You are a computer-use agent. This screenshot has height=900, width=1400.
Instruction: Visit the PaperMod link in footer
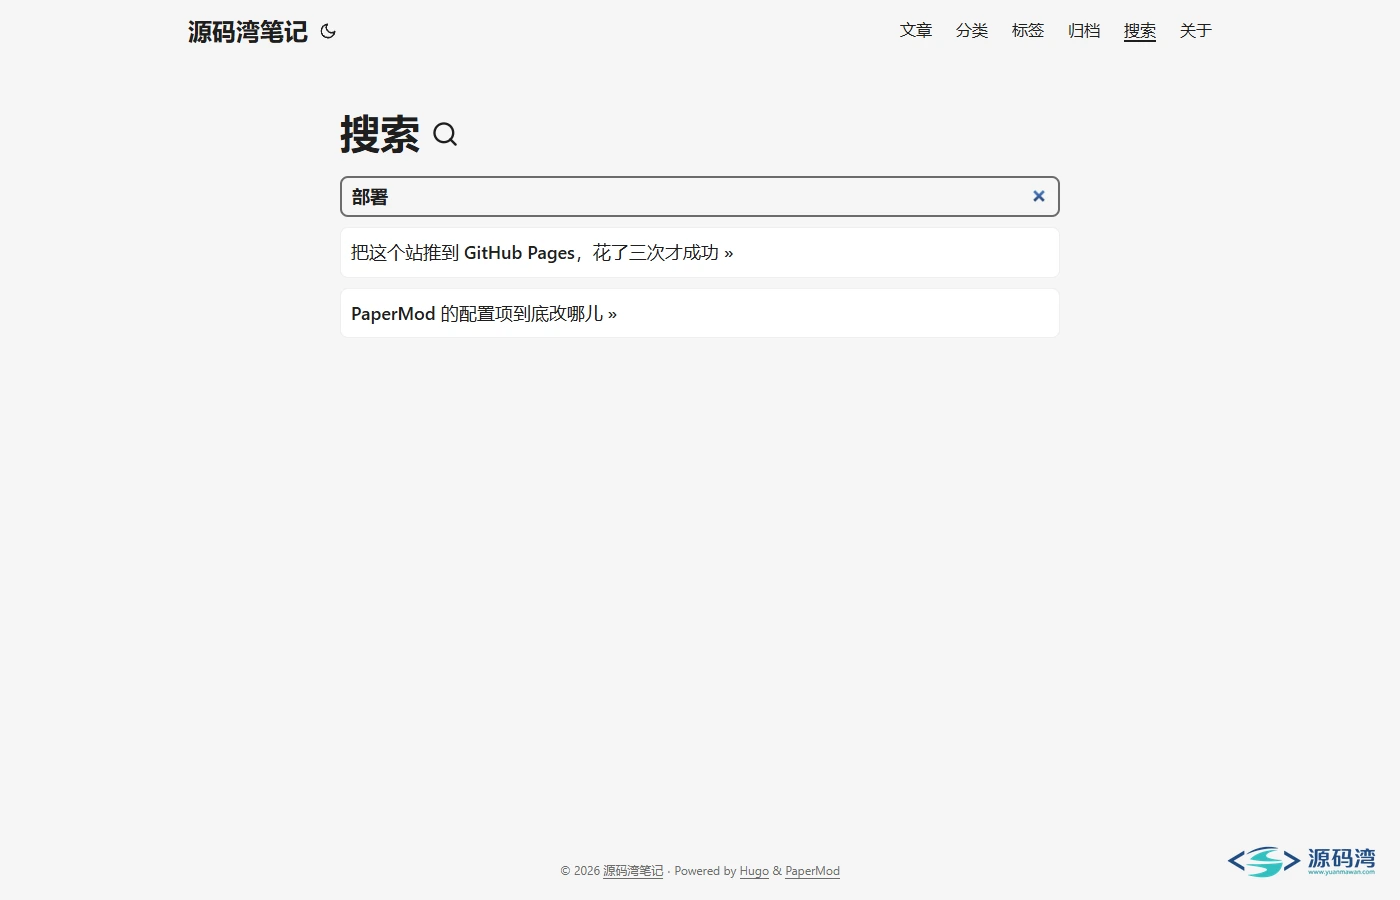[x=812, y=871]
